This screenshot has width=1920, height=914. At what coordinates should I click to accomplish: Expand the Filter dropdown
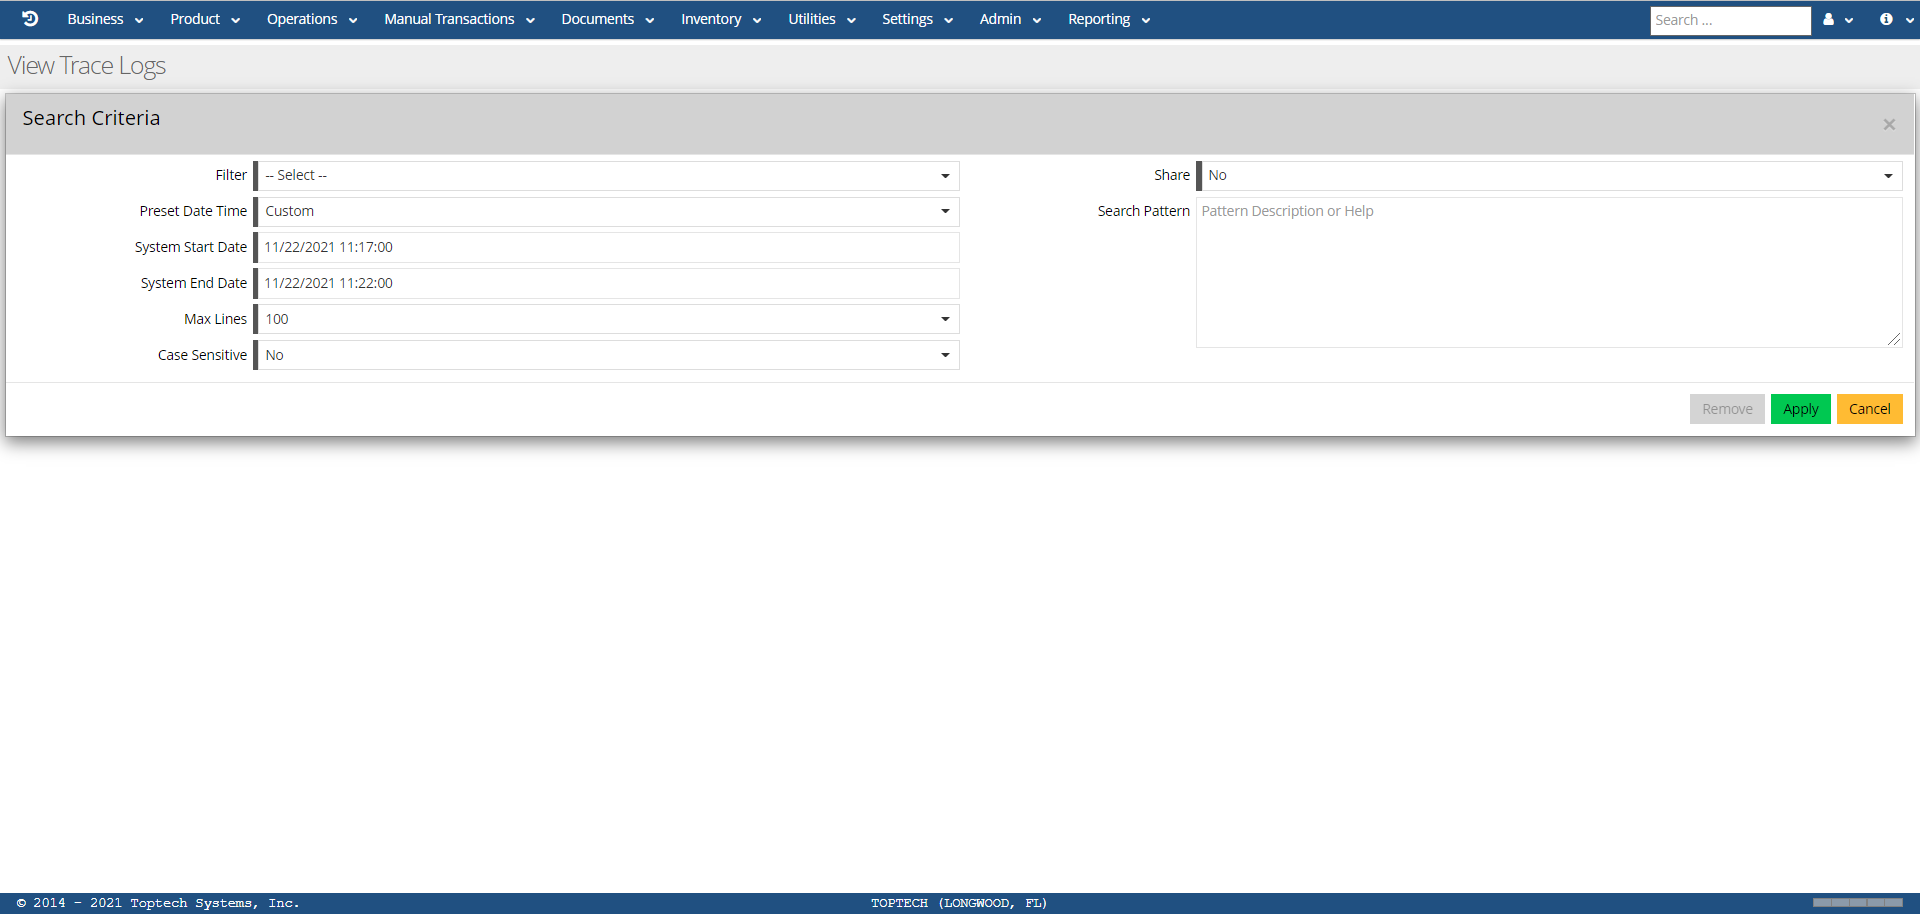coord(608,176)
